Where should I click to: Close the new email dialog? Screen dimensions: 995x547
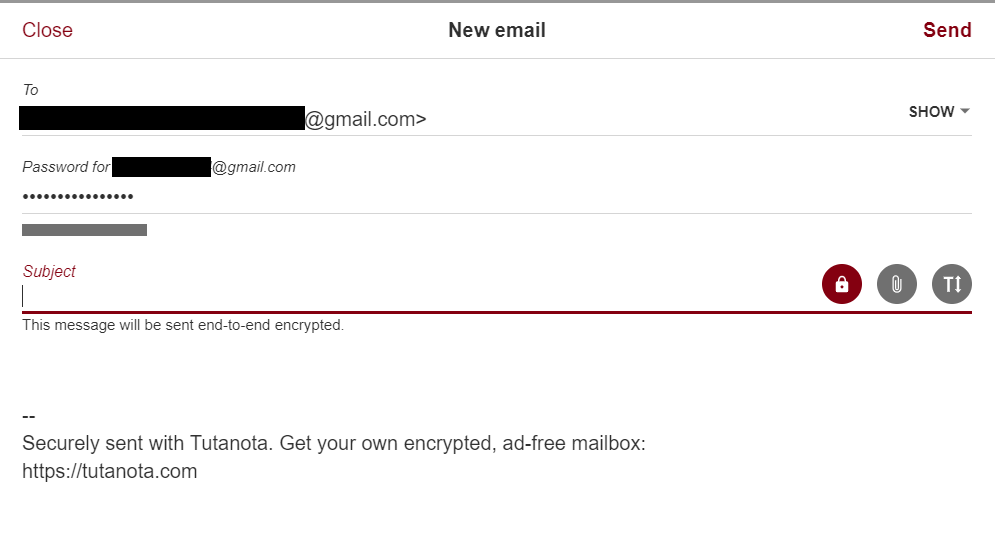click(48, 30)
